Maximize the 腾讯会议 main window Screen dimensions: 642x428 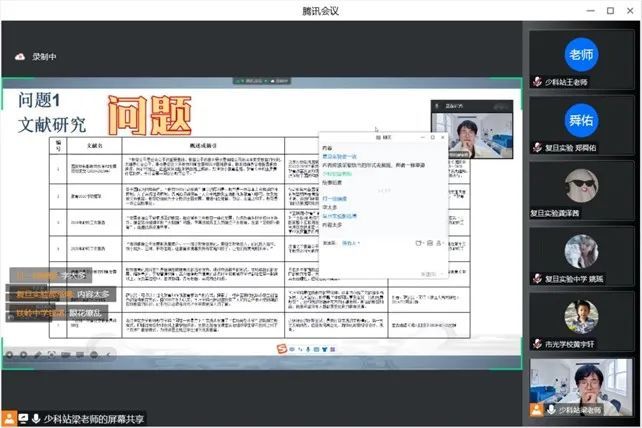(x=610, y=11)
